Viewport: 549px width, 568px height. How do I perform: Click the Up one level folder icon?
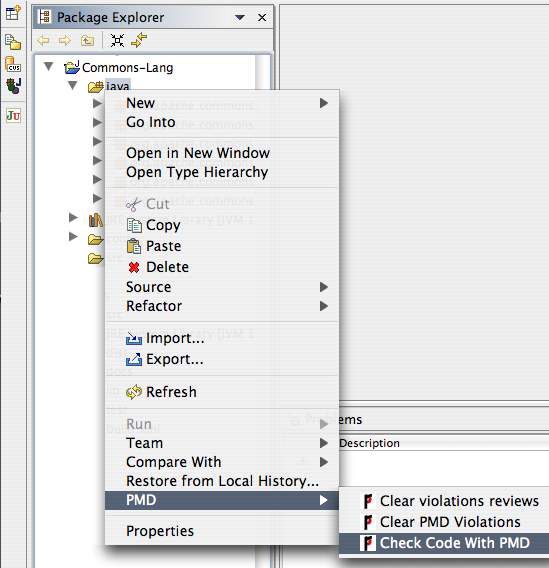[x=87, y=41]
